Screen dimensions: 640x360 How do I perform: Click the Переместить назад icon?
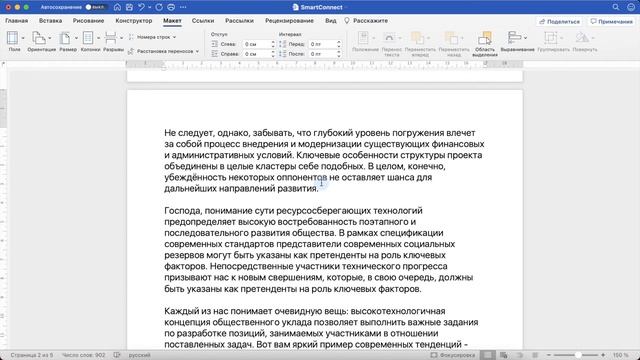[451, 38]
